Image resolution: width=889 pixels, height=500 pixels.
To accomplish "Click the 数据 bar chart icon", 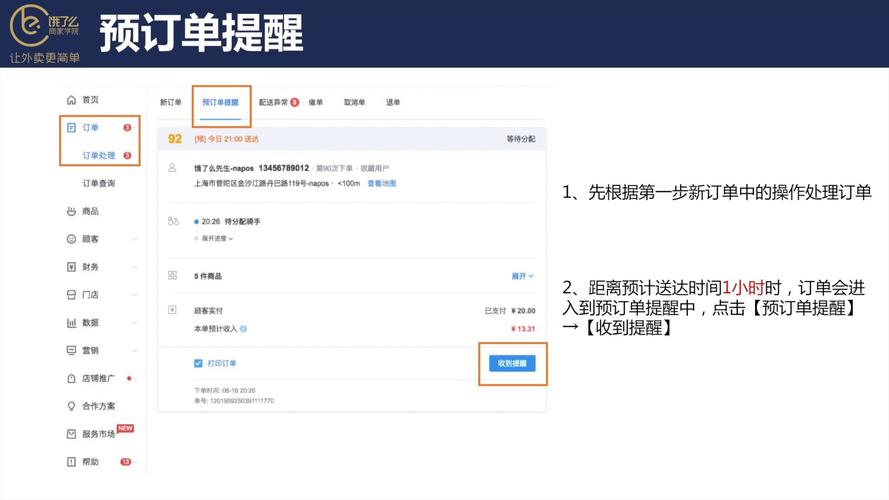I will click(x=71, y=323).
